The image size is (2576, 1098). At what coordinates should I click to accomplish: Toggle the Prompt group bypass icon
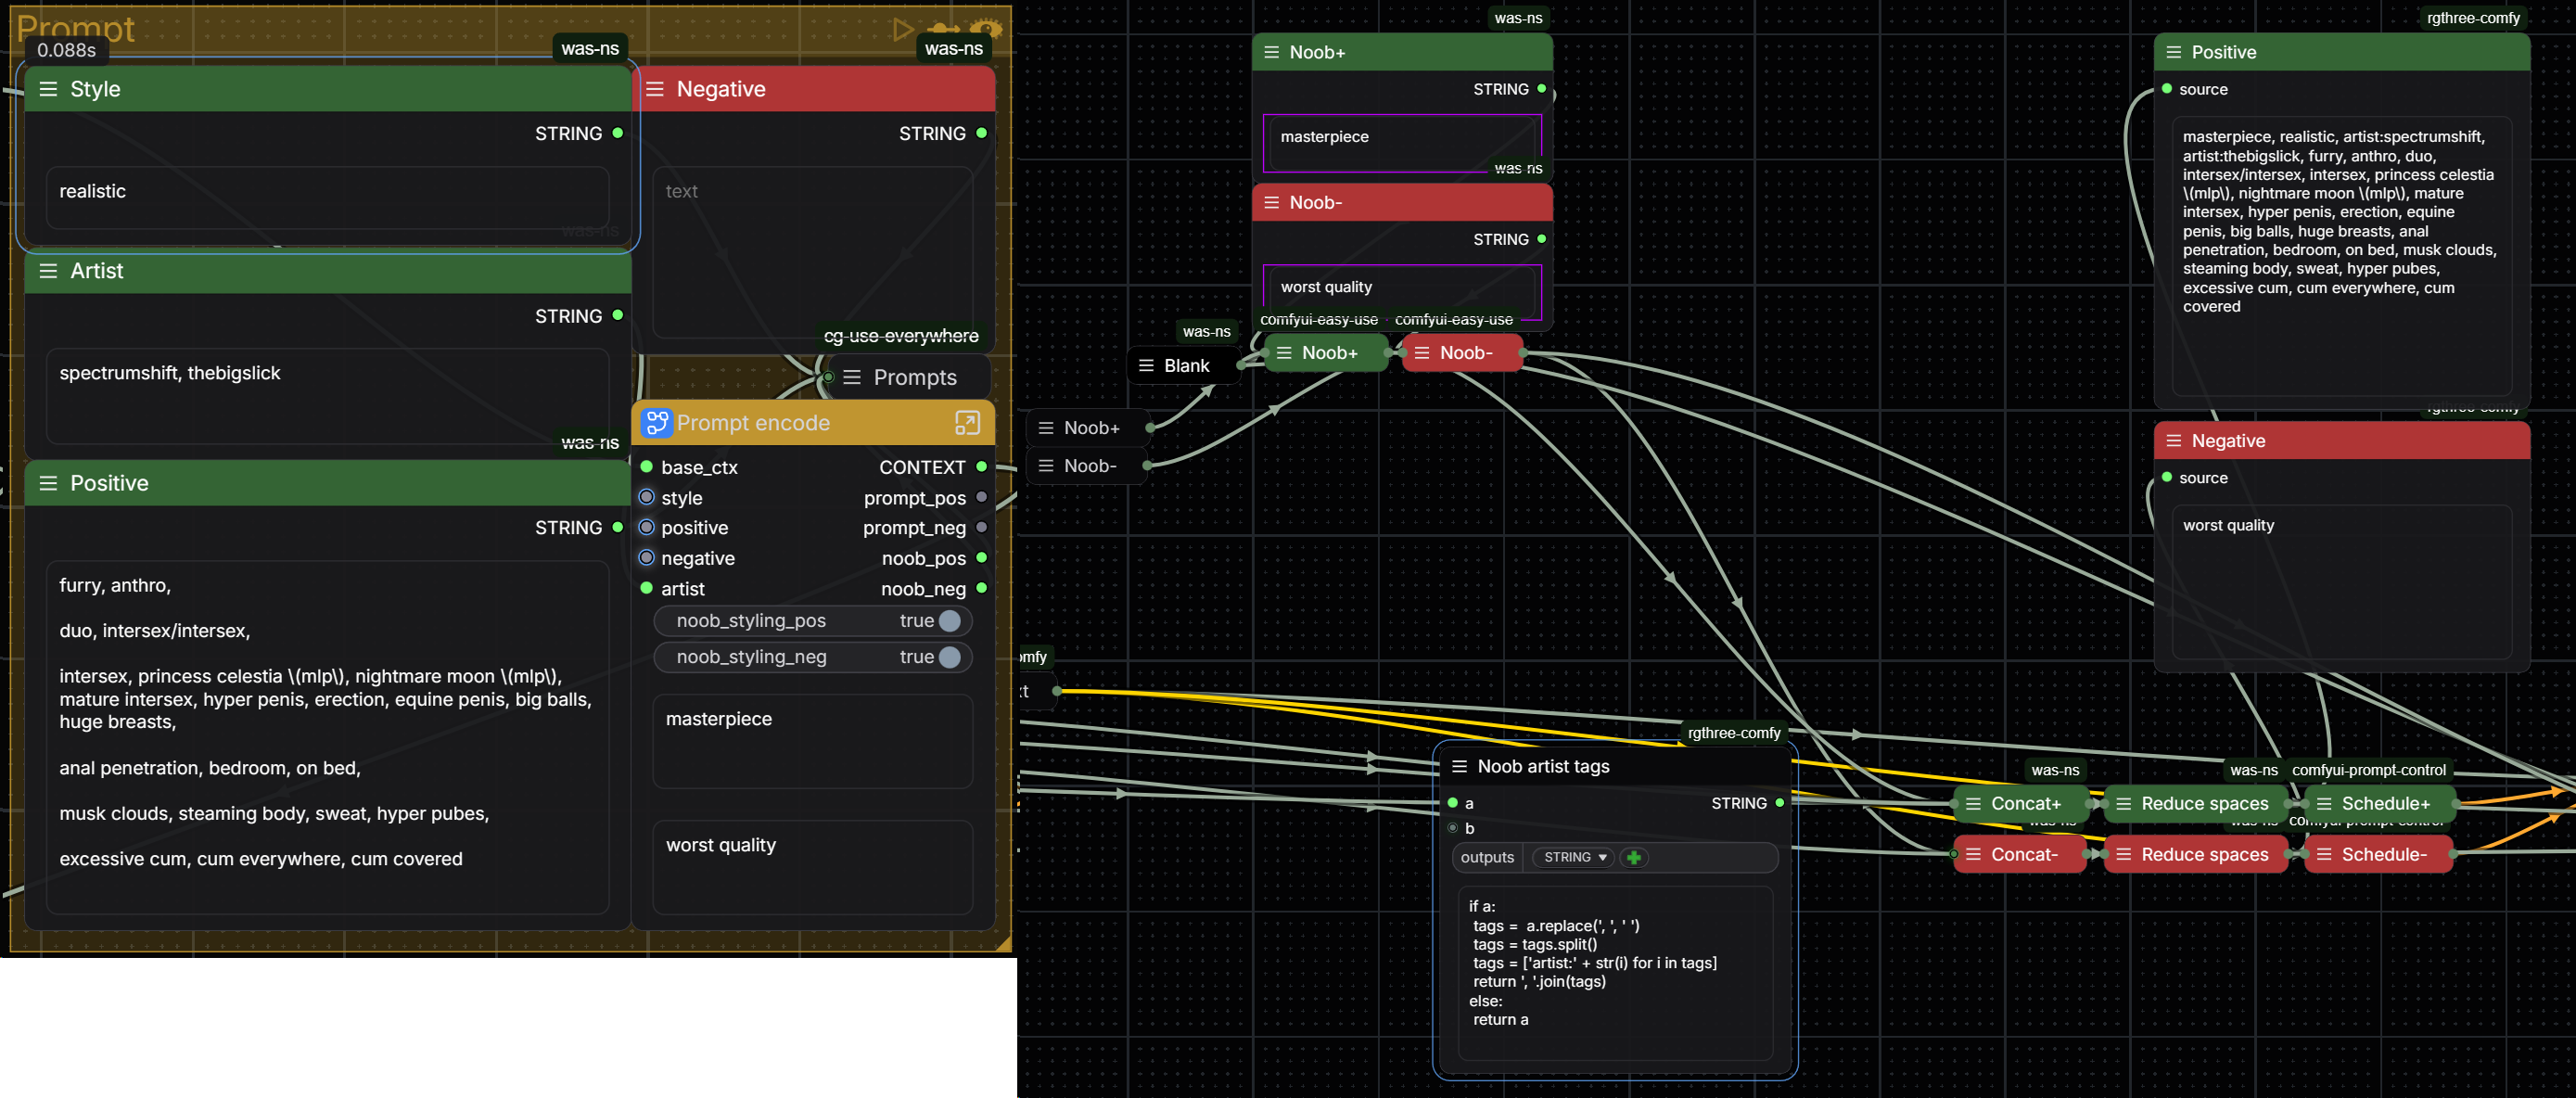943,29
